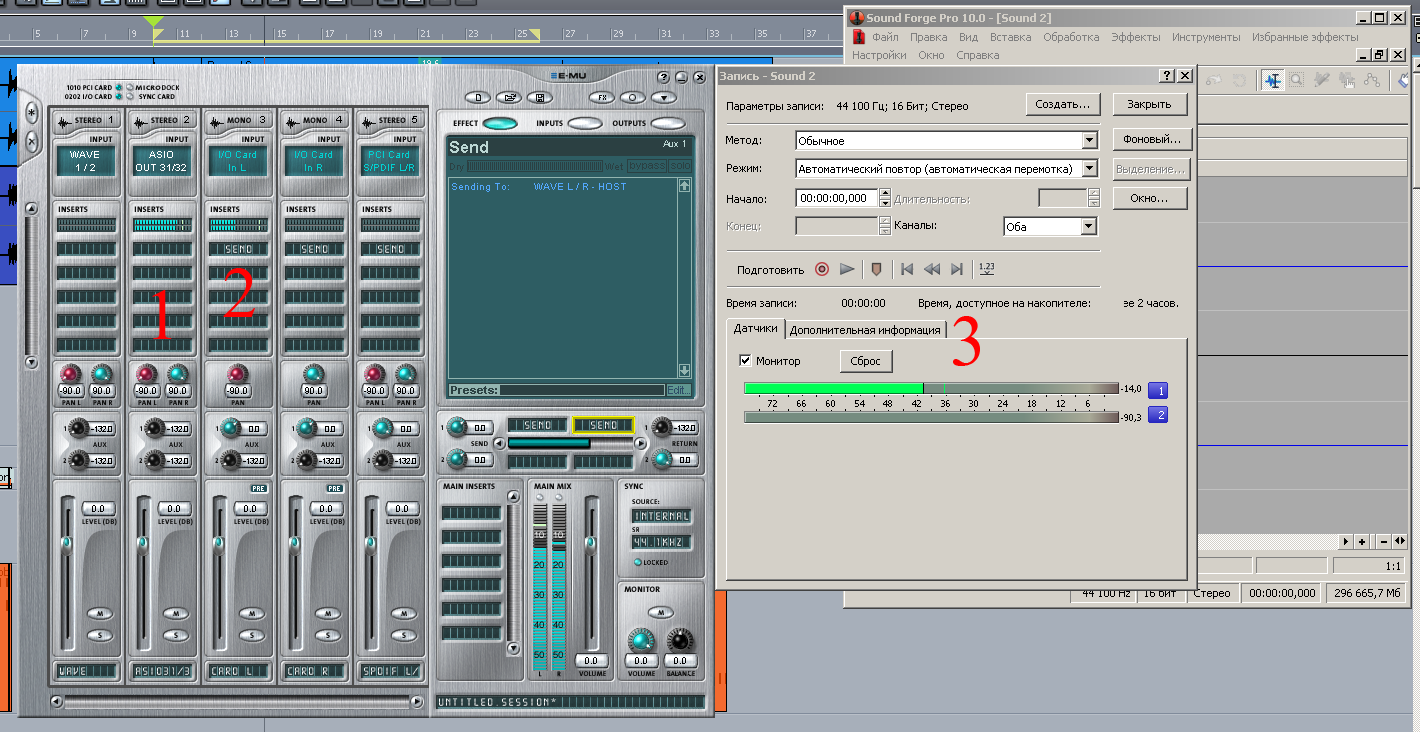Click the INTERNAL sync source field

tap(660, 516)
